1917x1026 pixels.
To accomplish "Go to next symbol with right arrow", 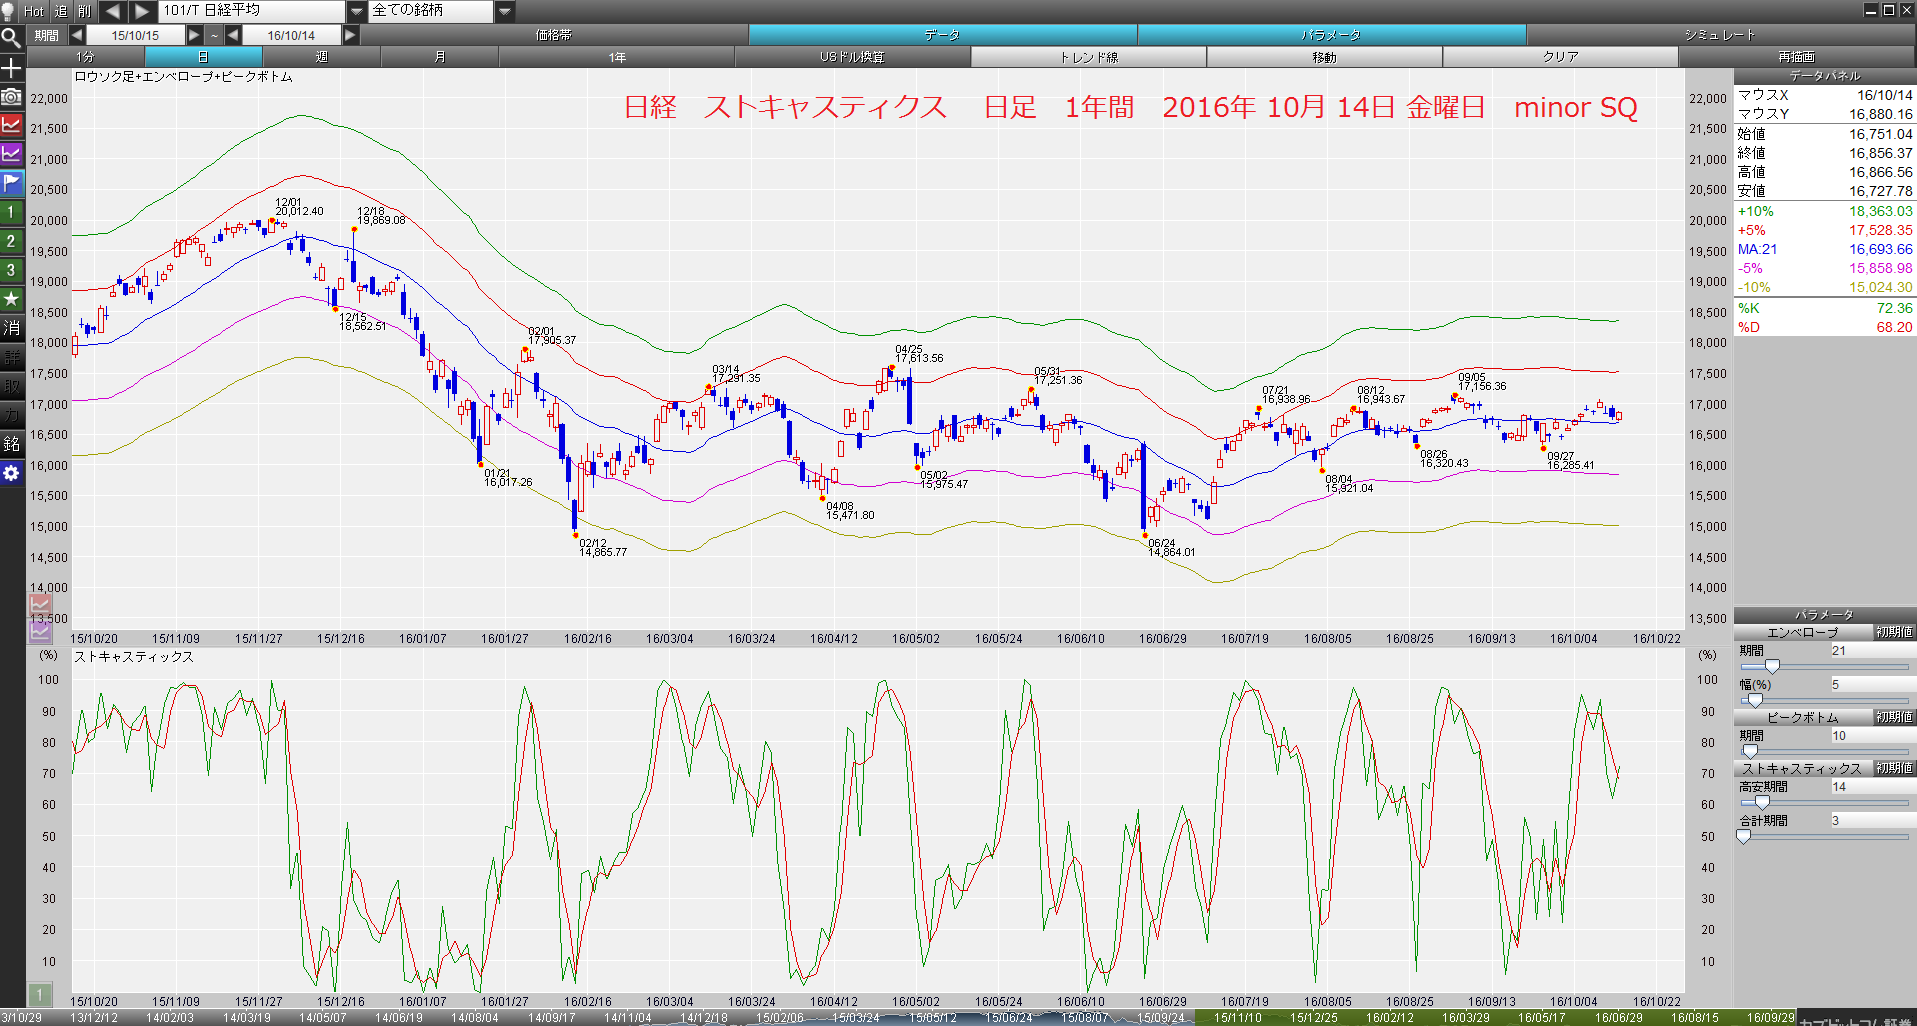I will tap(142, 11).
